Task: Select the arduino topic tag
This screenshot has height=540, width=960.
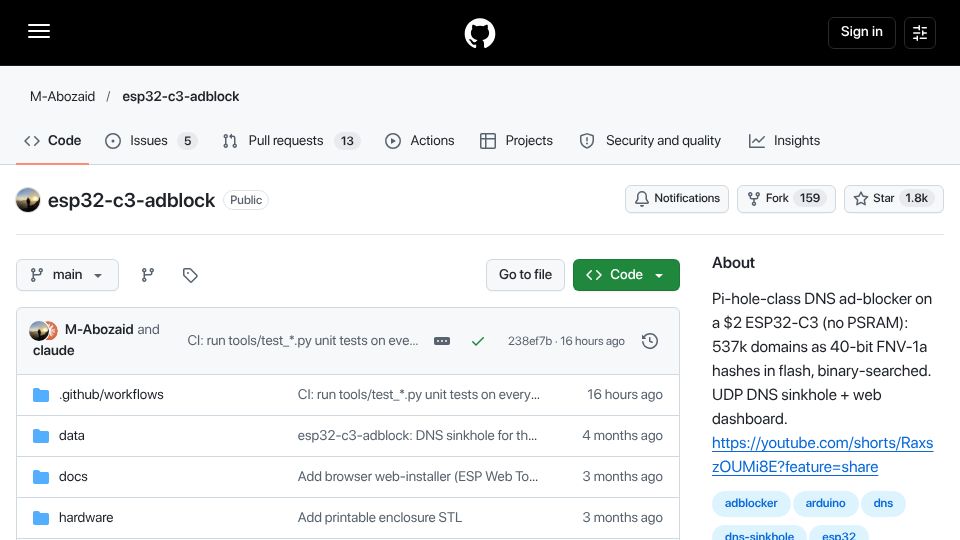Action: pyautogui.click(x=825, y=503)
